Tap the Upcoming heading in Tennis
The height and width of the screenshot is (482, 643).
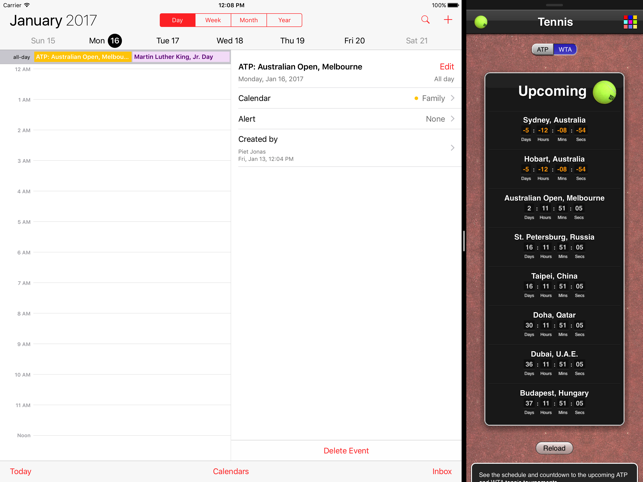point(552,91)
